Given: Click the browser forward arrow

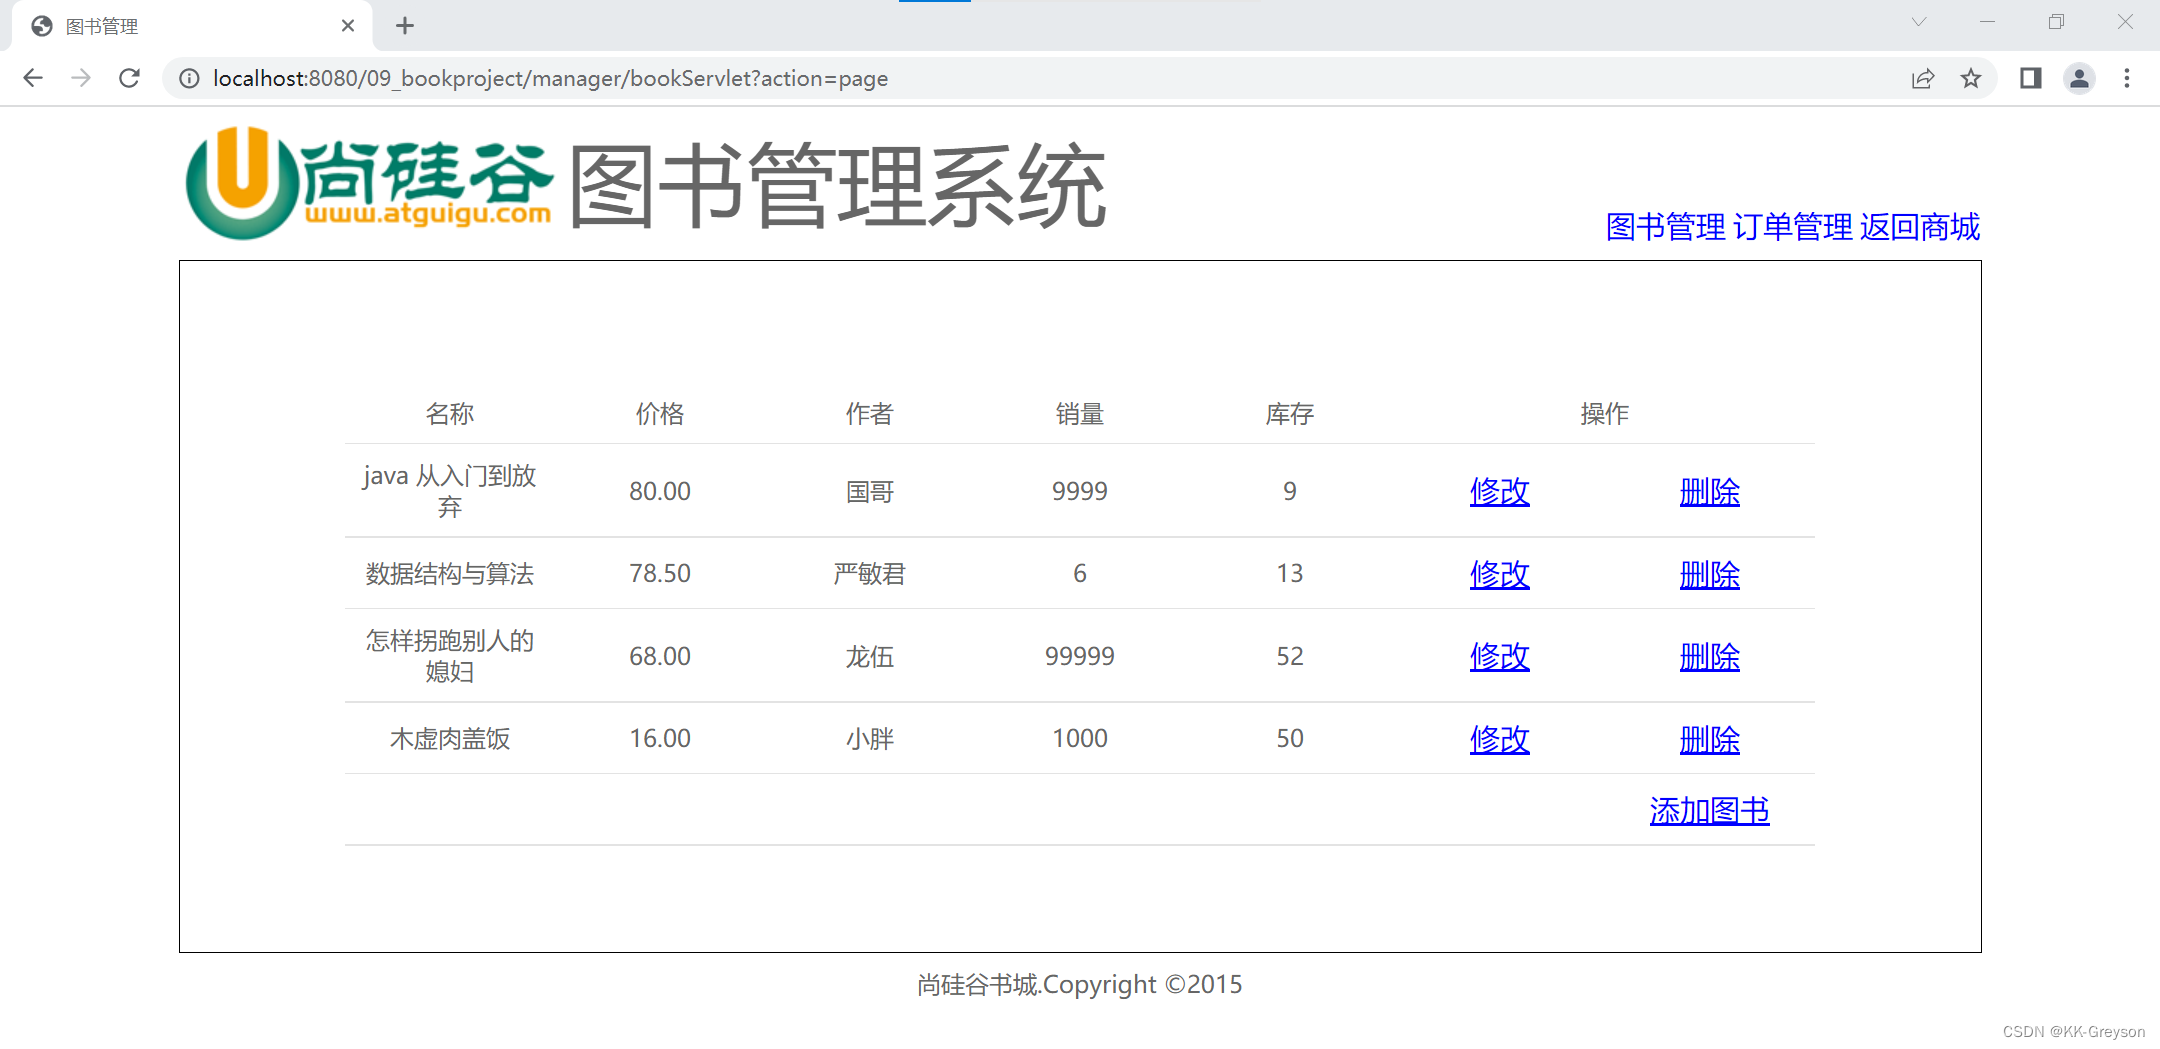Looking at the screenshot, I should click(x=81, y=78).
